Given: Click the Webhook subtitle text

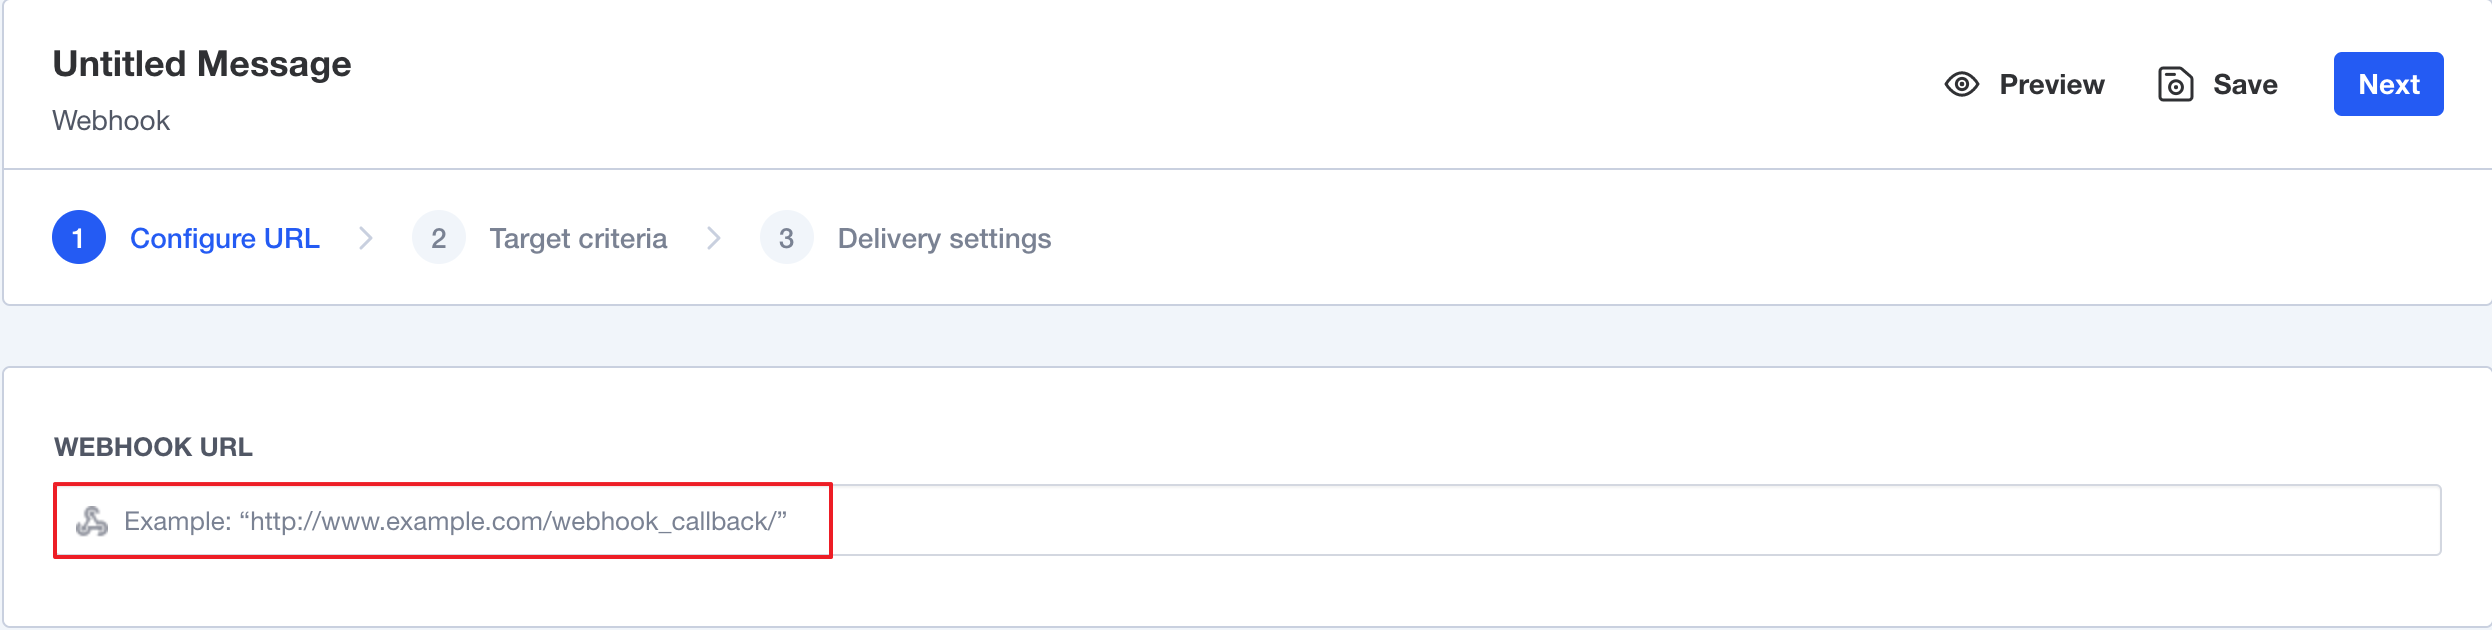Looking at the screenshot, I should (111, 120).
